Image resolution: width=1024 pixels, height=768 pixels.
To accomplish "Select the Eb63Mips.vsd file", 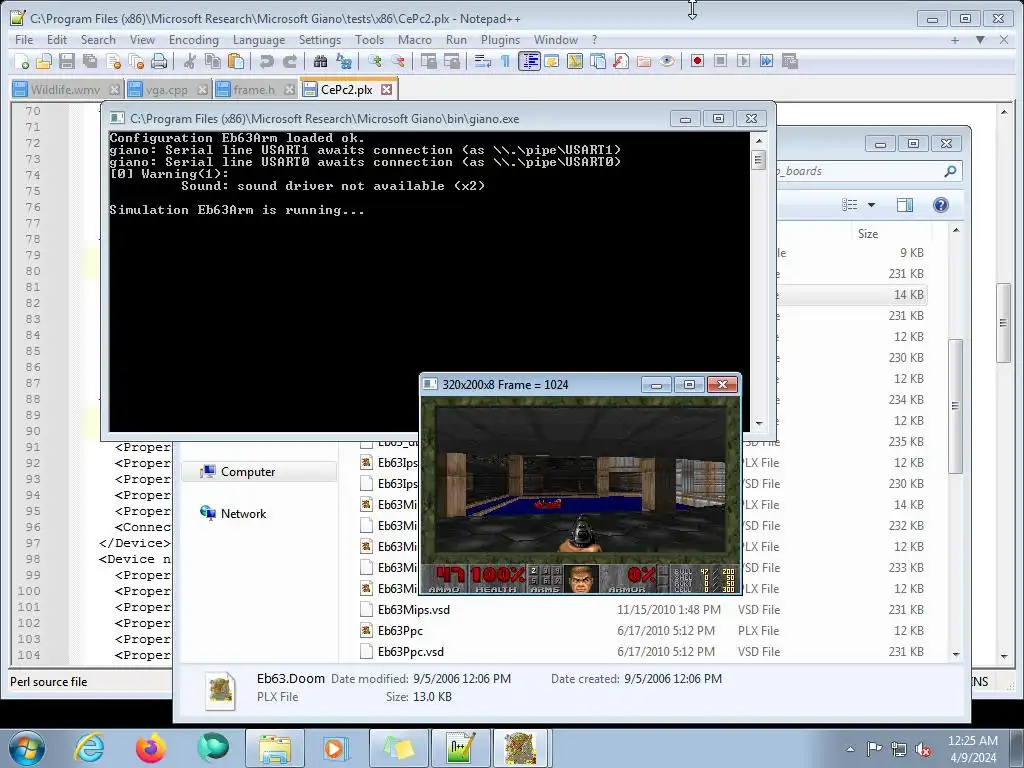I will (x=413, y=610).
